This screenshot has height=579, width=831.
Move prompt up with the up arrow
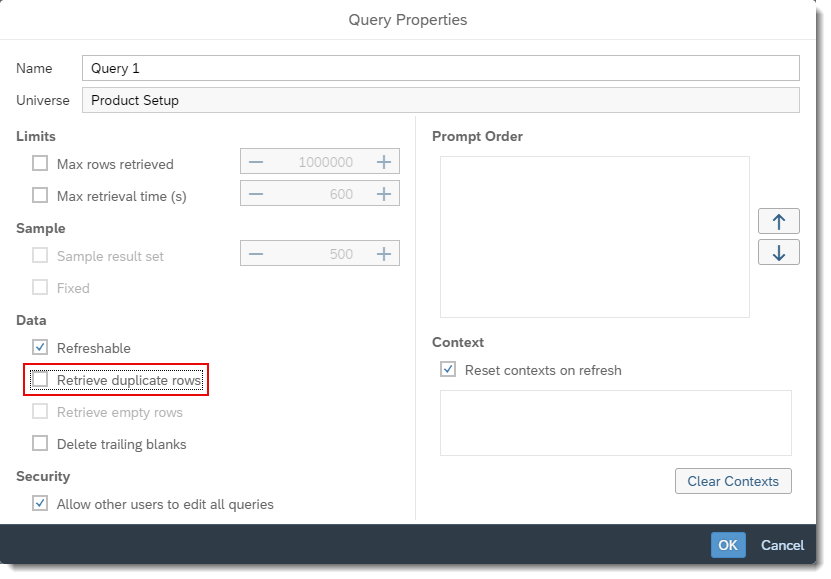pos(778,221)
